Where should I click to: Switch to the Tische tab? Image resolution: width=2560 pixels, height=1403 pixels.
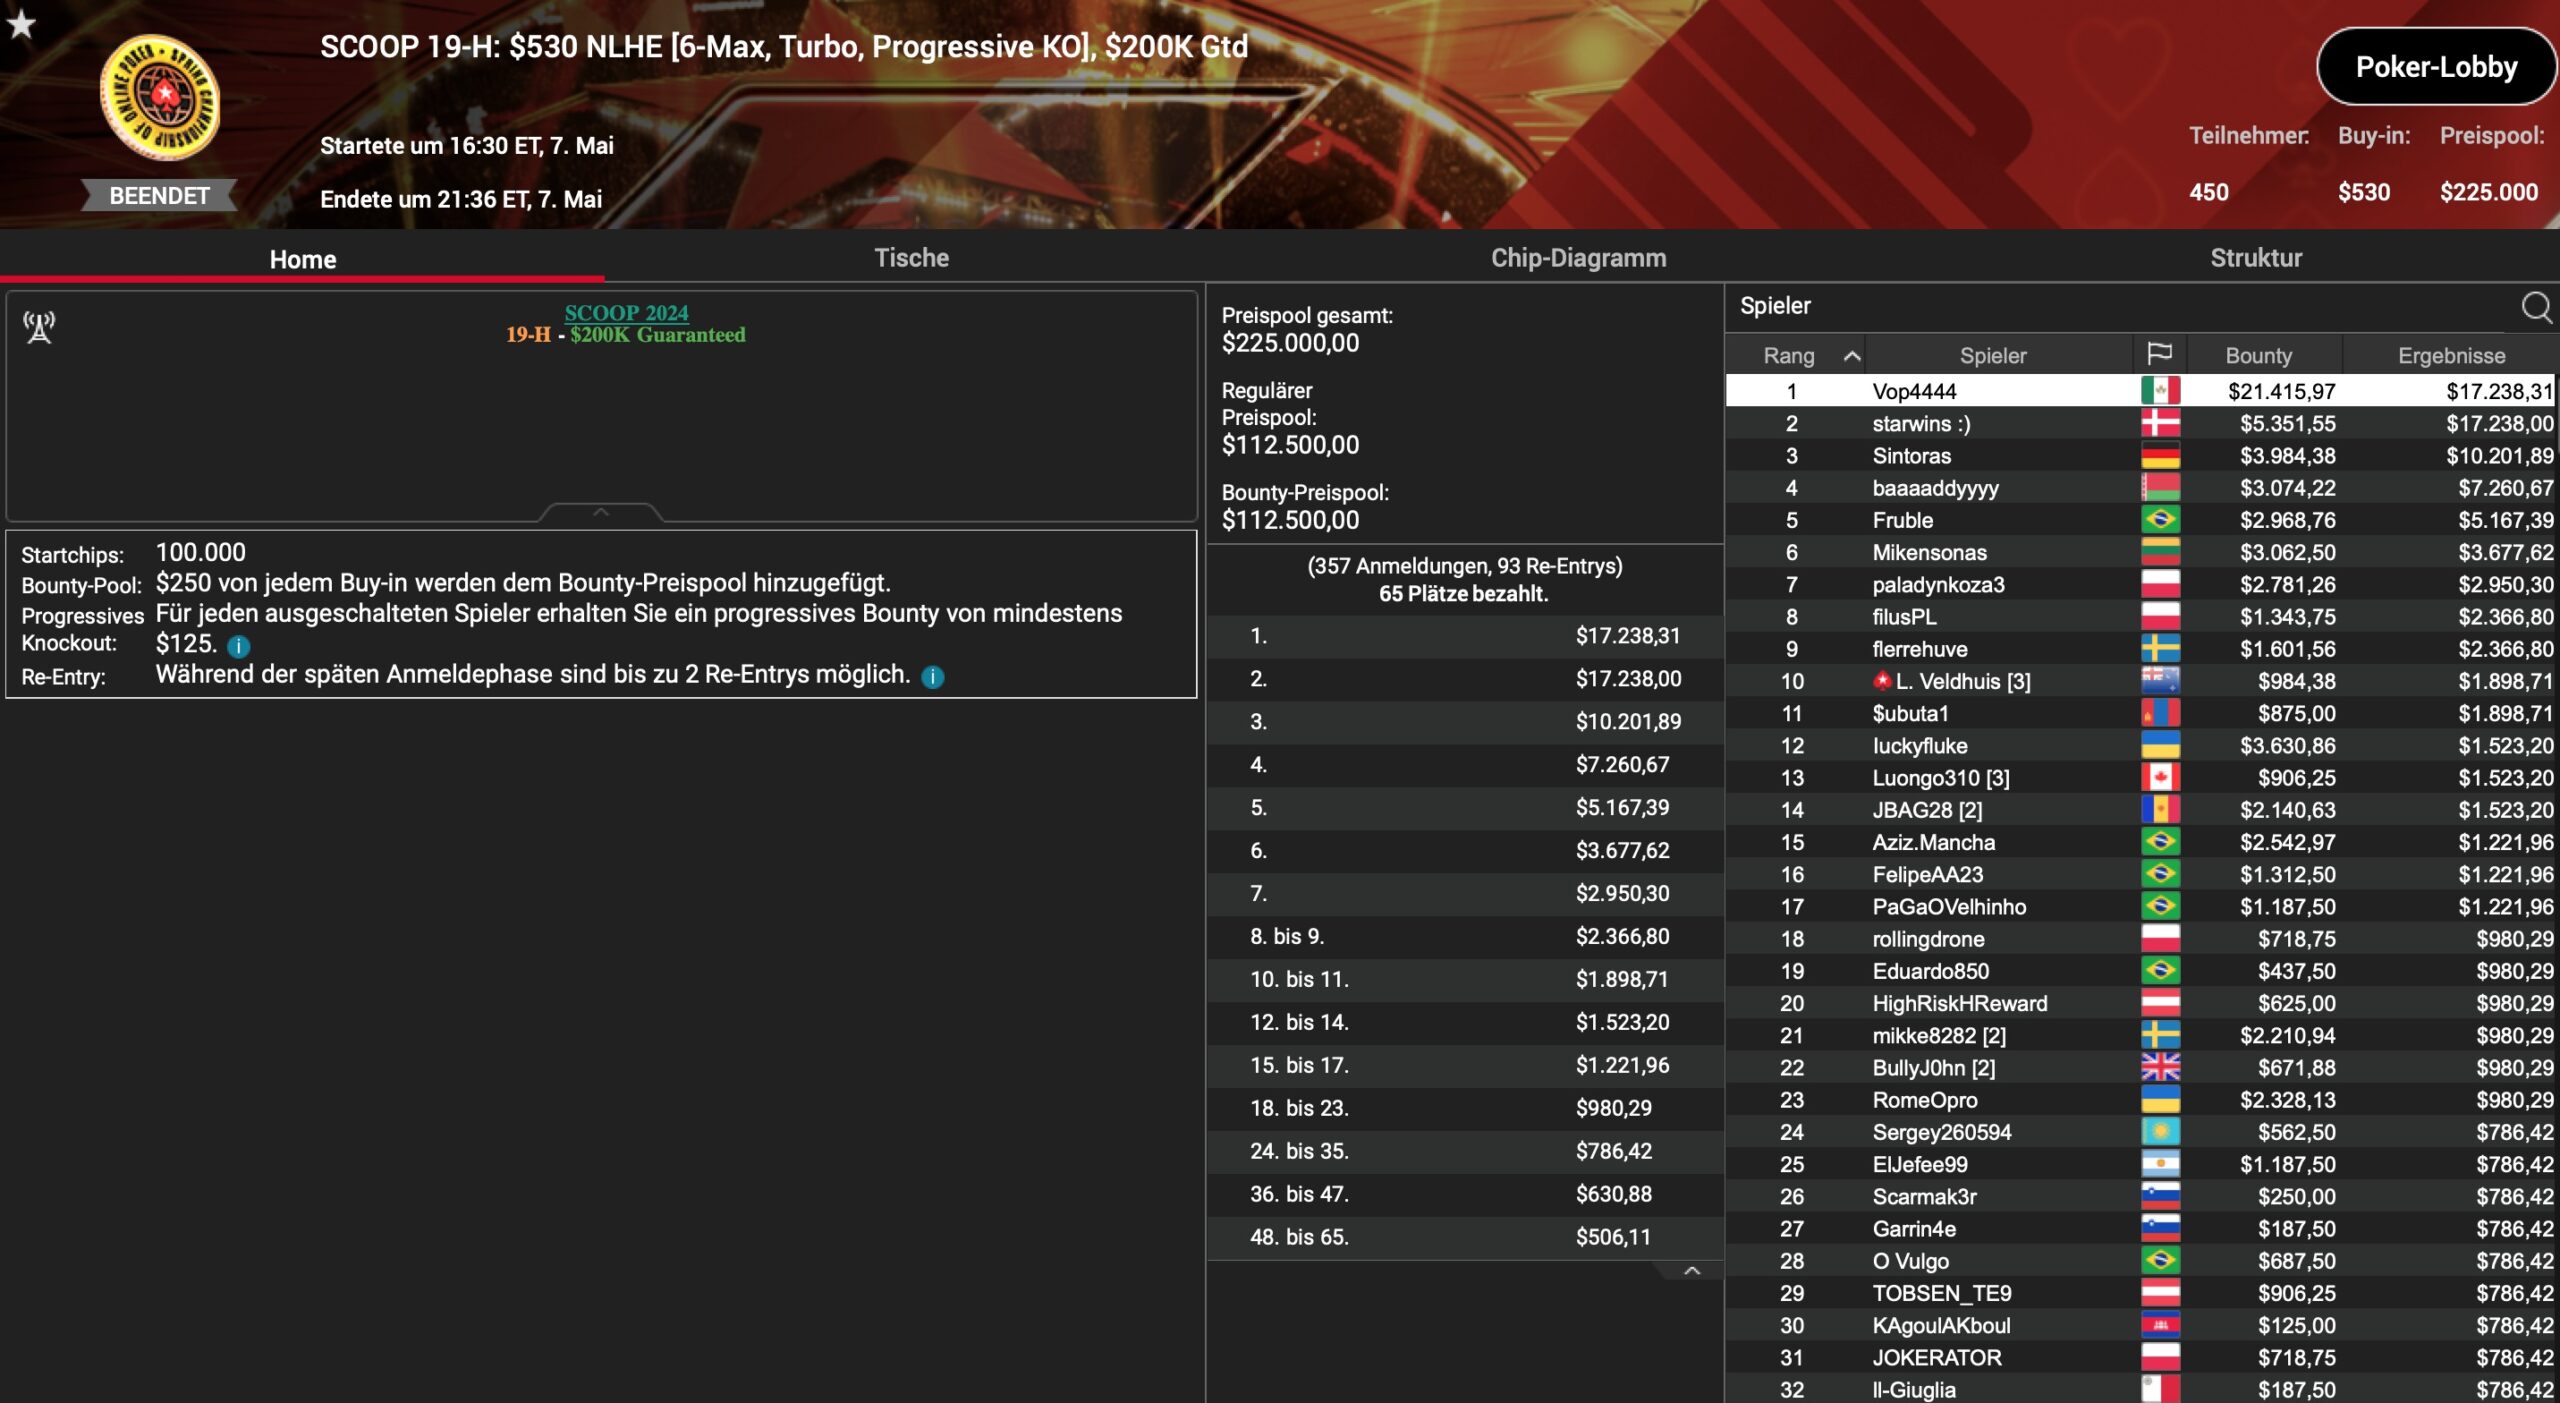pos(911,258)
